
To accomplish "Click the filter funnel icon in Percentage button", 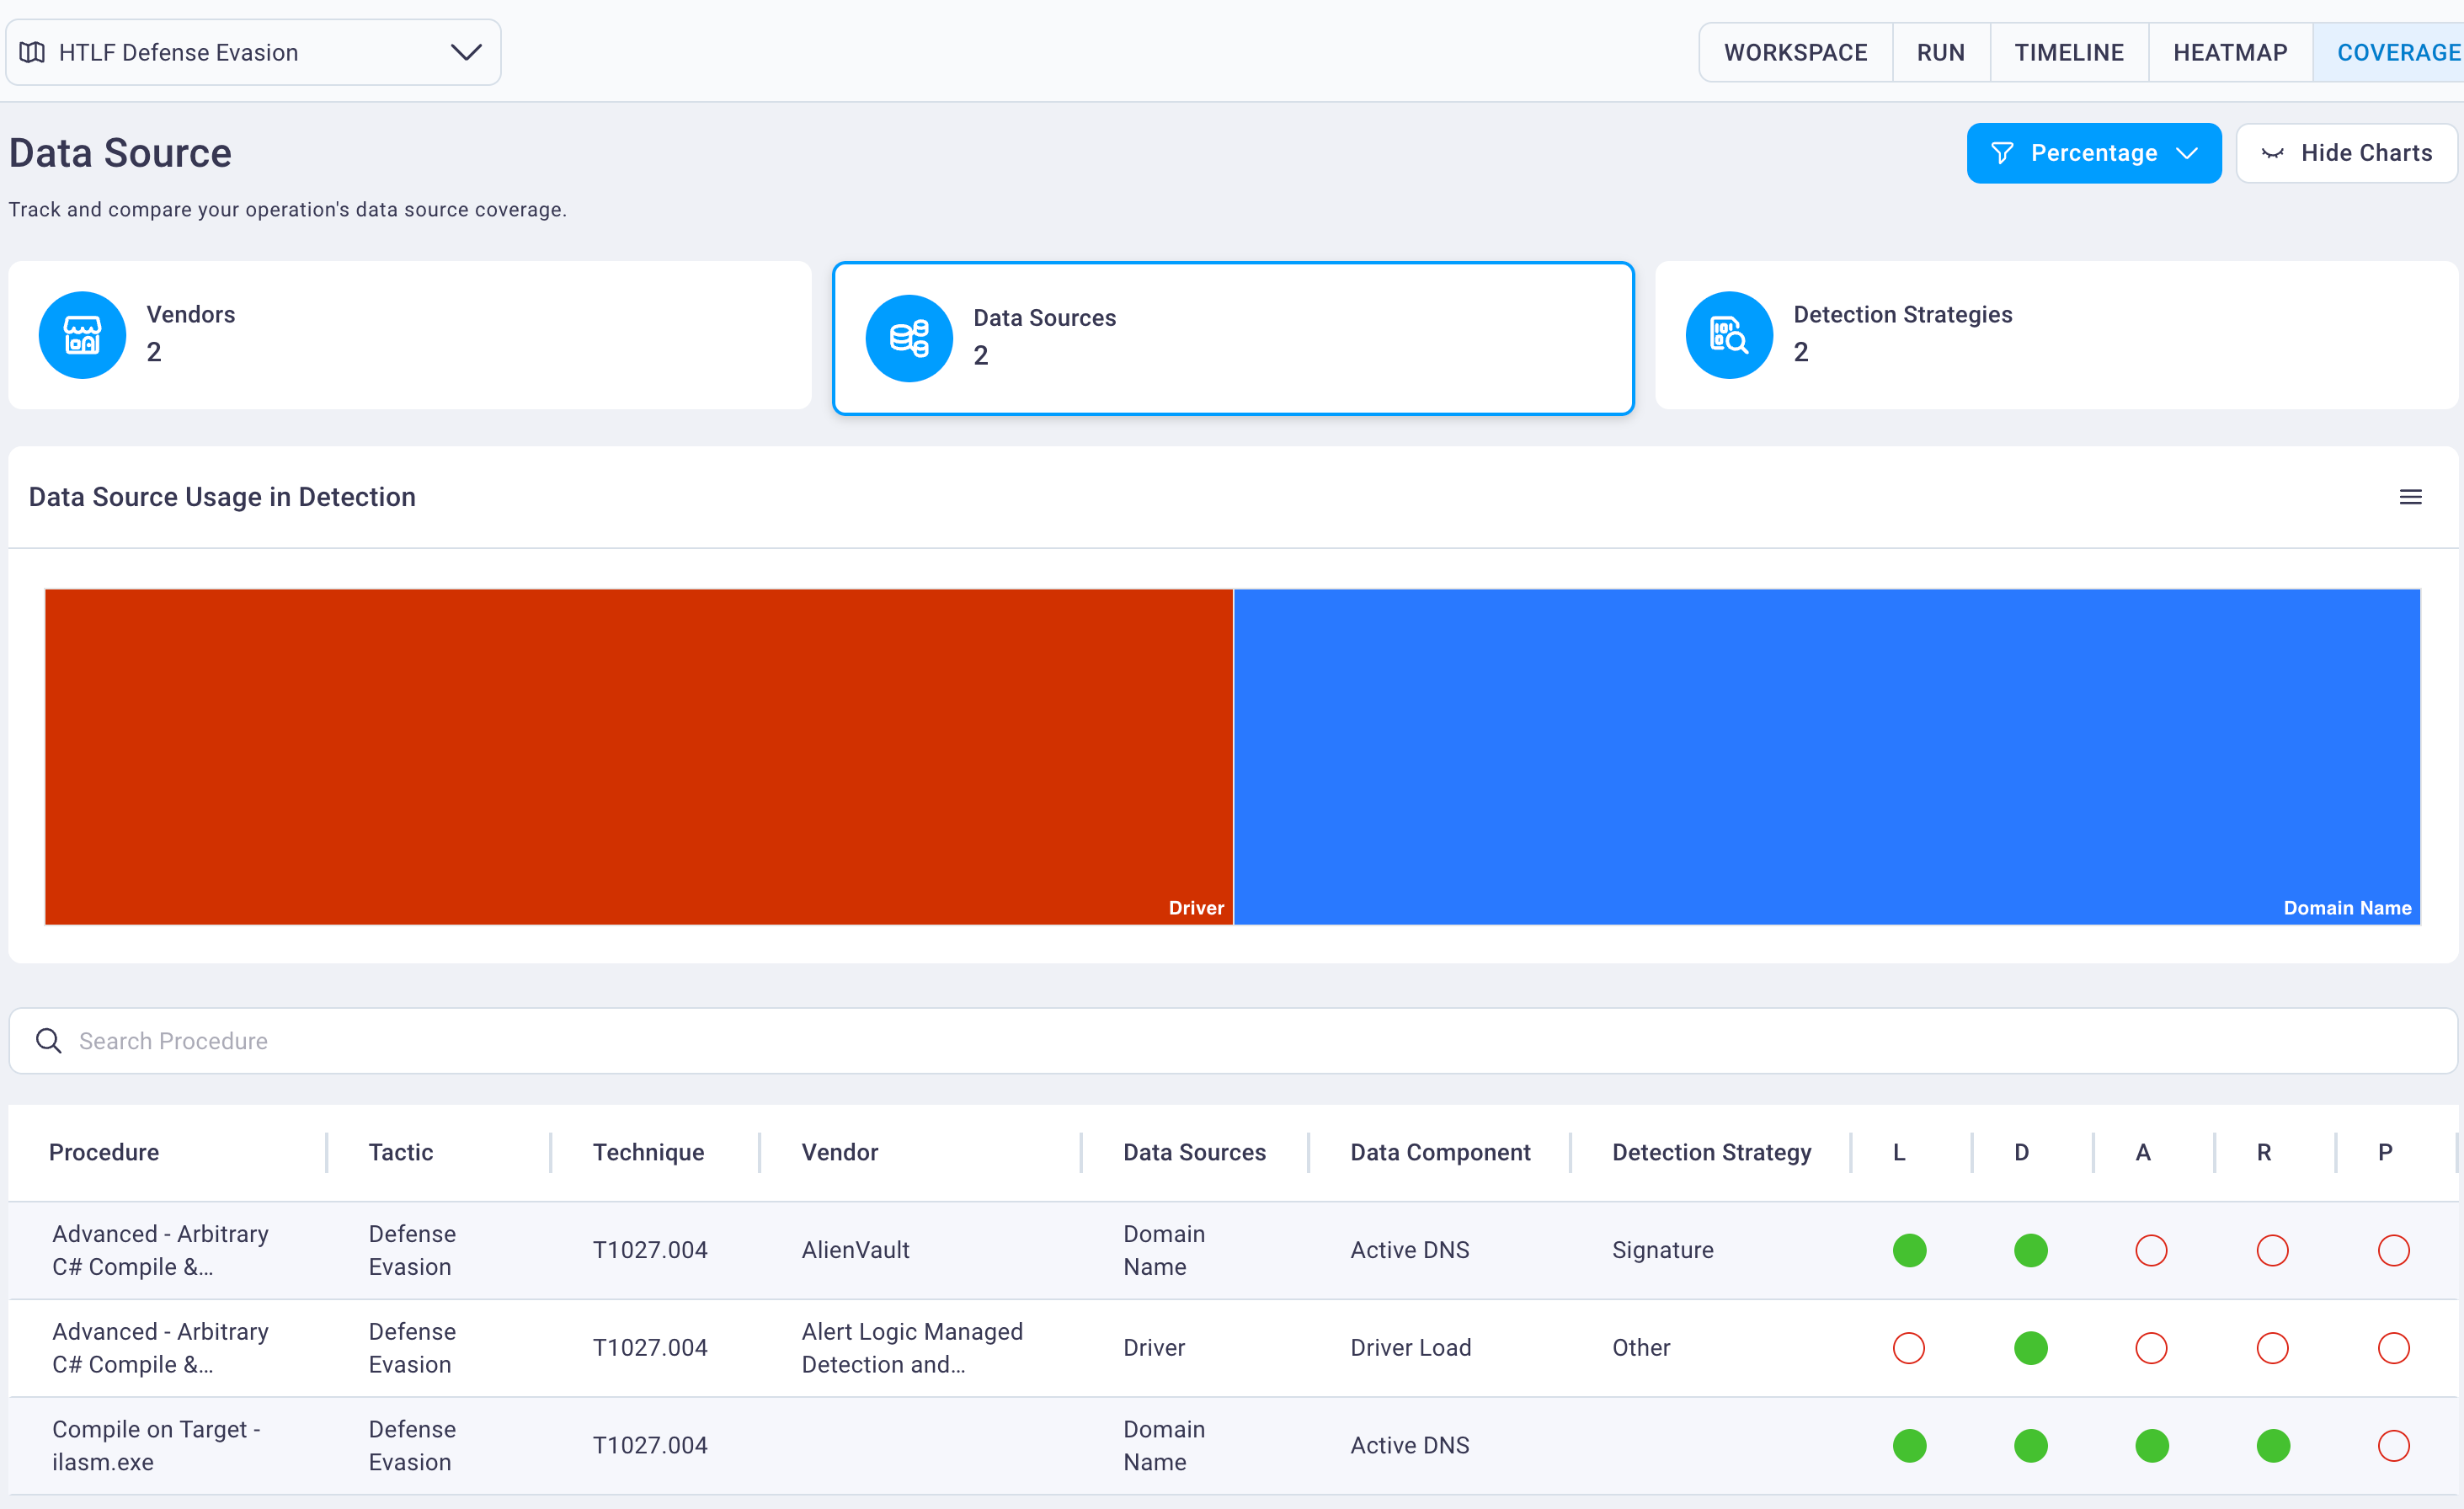I will (x=2001, y=153).
